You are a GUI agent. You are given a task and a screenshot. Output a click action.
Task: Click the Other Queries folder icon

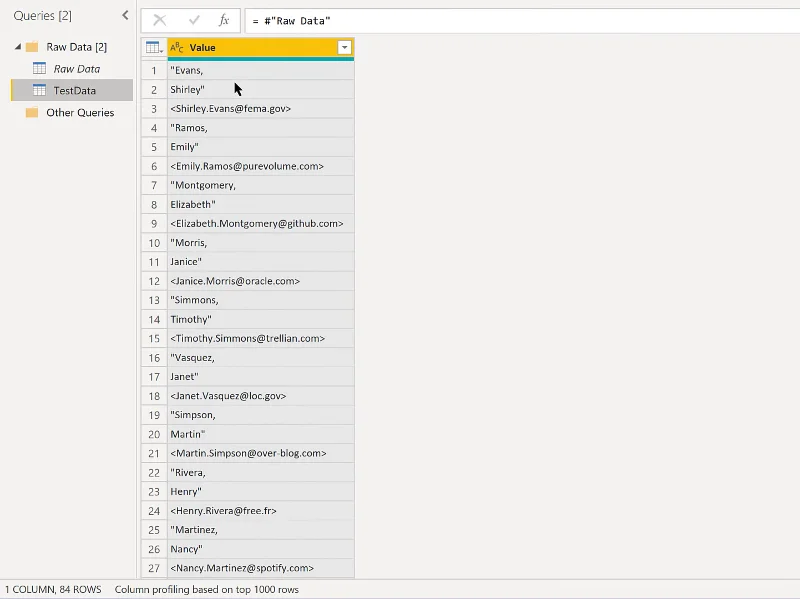pyautogui.click(x=32, y=112)
